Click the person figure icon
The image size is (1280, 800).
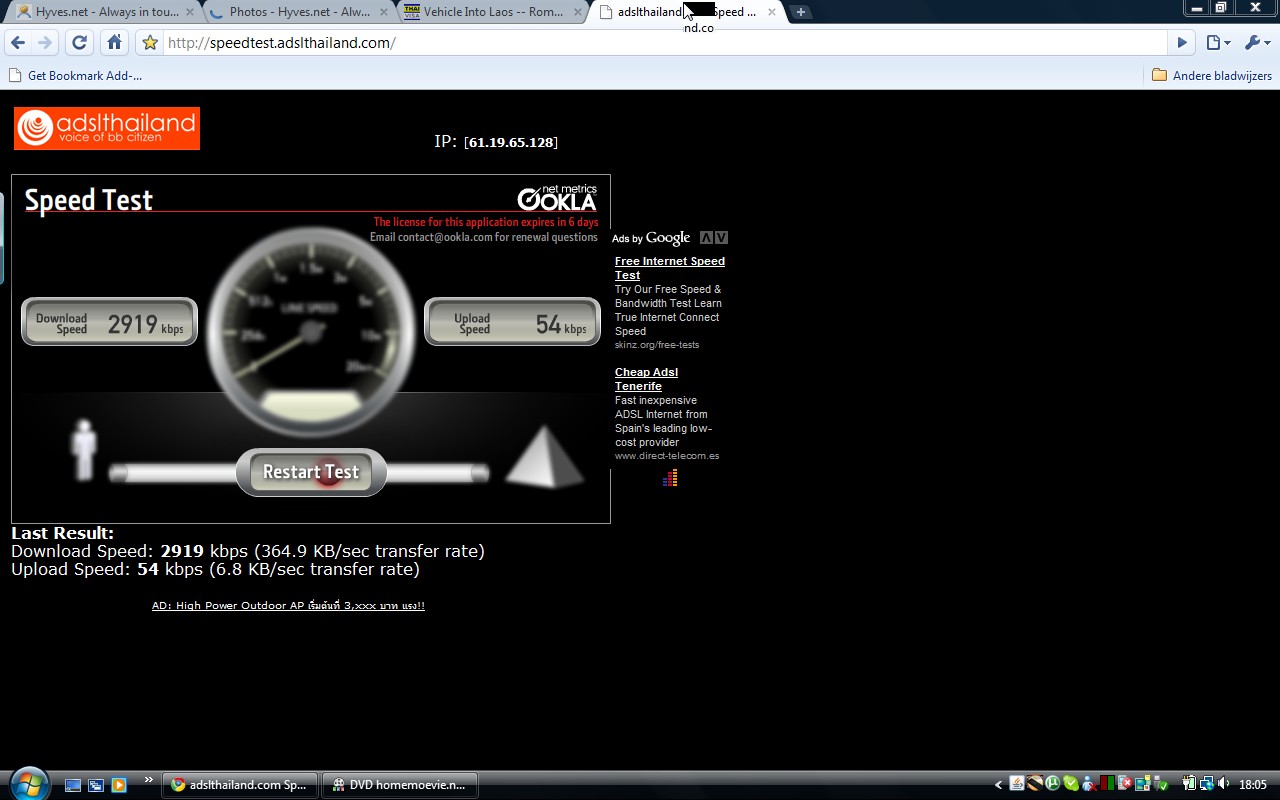coord(84,449)
